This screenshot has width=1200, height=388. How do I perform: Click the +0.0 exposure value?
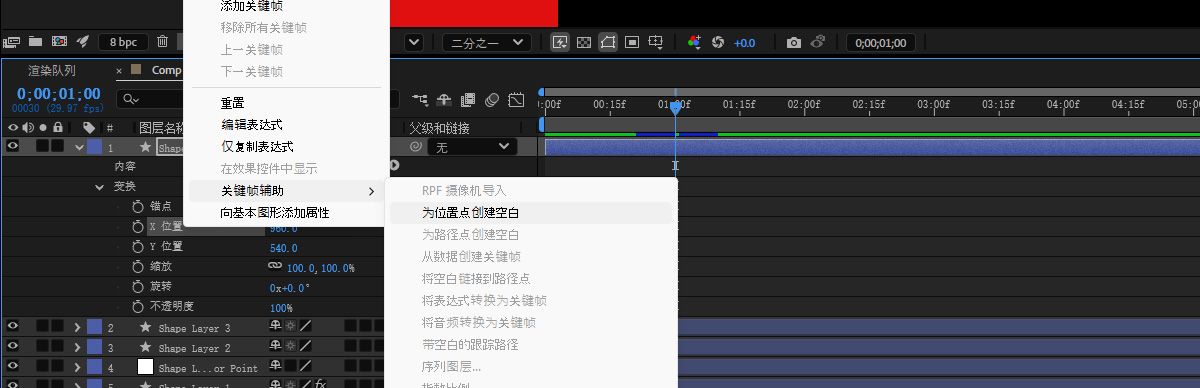[x=744, y=43]
